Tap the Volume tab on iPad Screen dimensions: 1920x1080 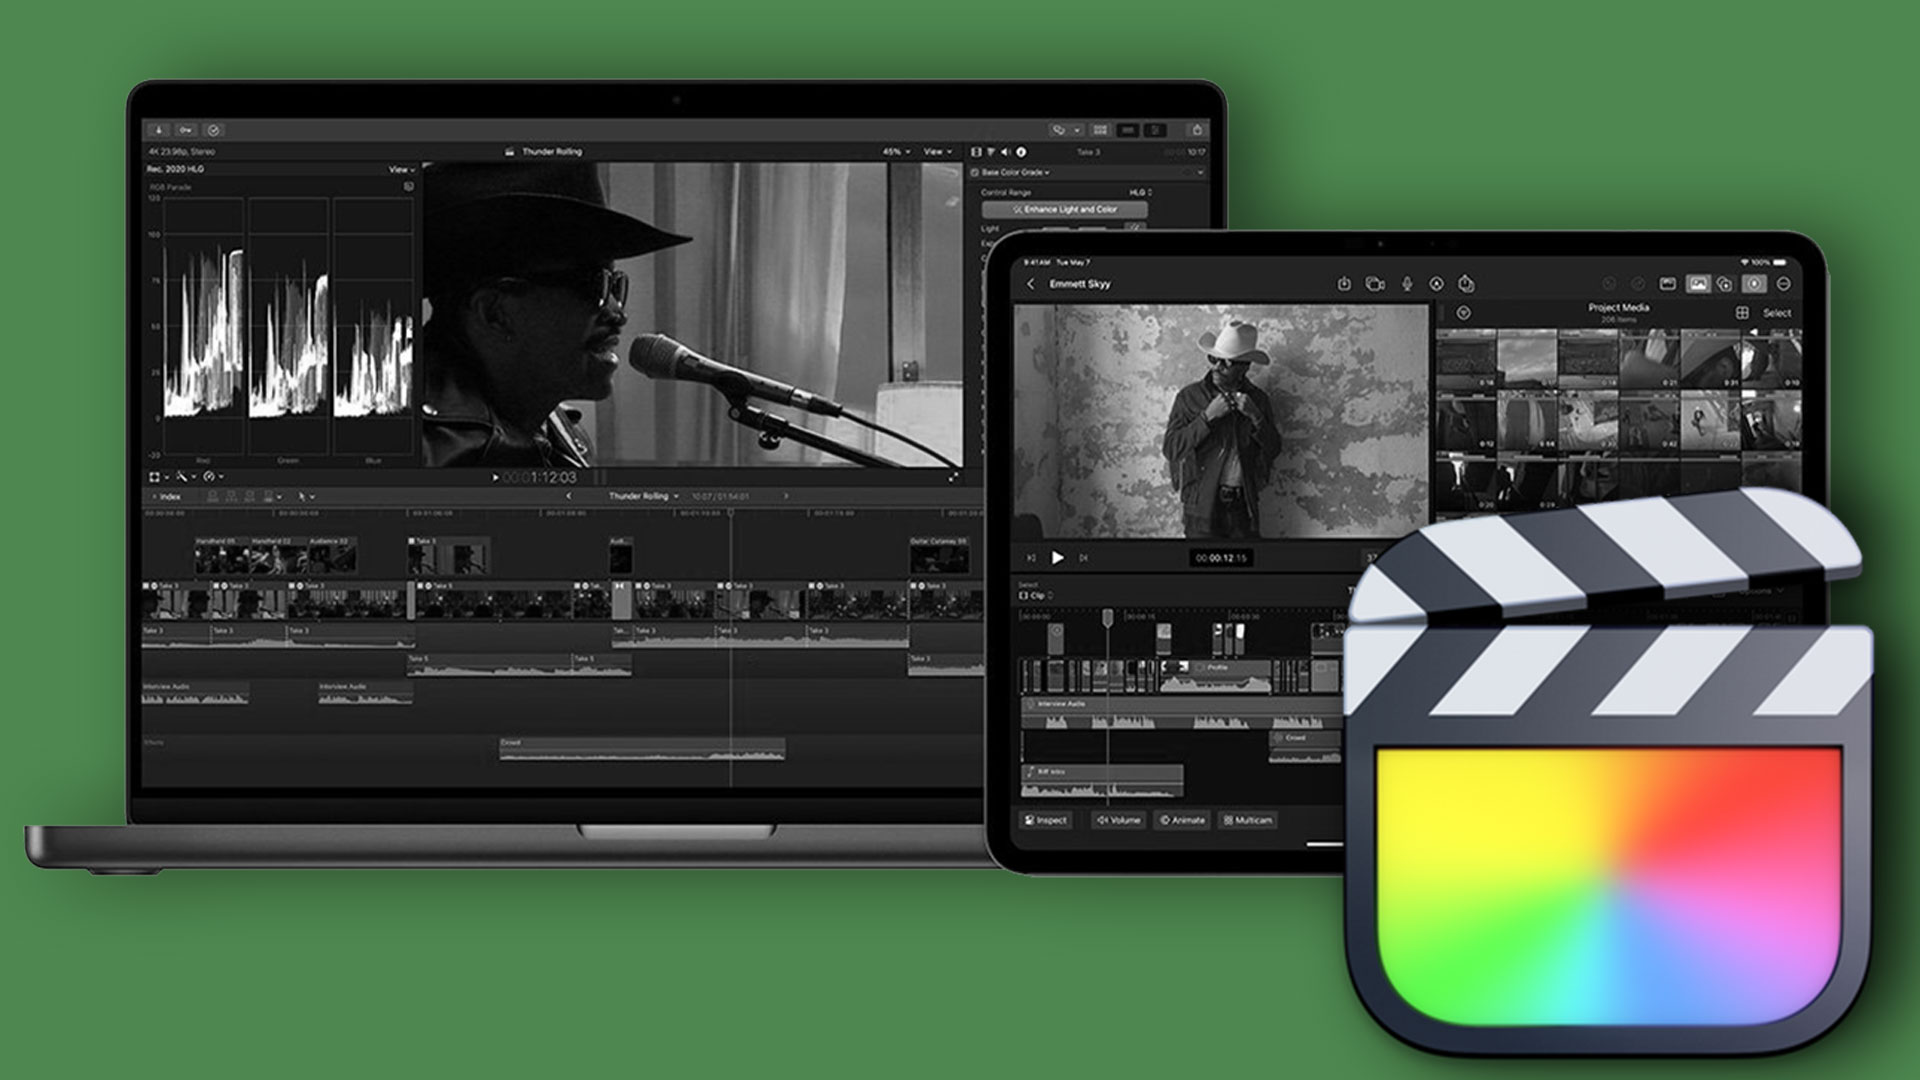pyautogui.click(x=1118, y=820)
